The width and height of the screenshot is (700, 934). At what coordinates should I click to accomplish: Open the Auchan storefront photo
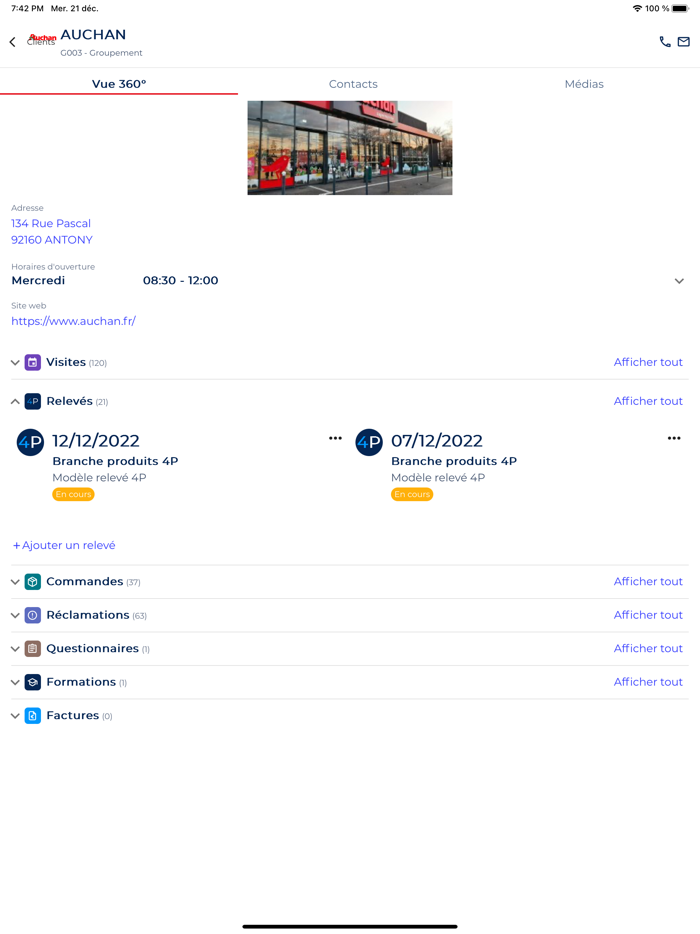pyautogui.click(x=350, y=148)
